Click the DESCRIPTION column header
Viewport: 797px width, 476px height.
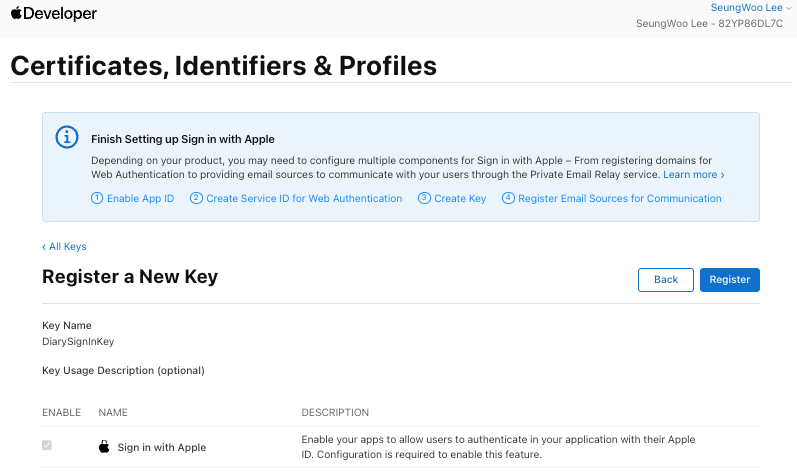click(x=335, y=412)
